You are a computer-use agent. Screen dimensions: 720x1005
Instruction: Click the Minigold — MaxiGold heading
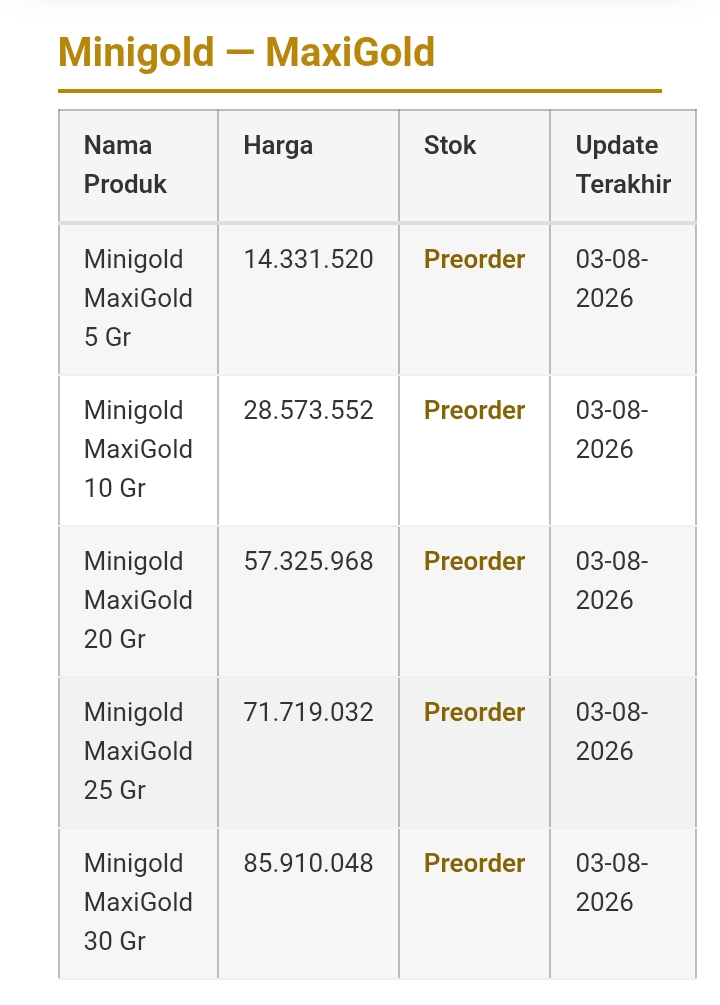pos(247,52)
